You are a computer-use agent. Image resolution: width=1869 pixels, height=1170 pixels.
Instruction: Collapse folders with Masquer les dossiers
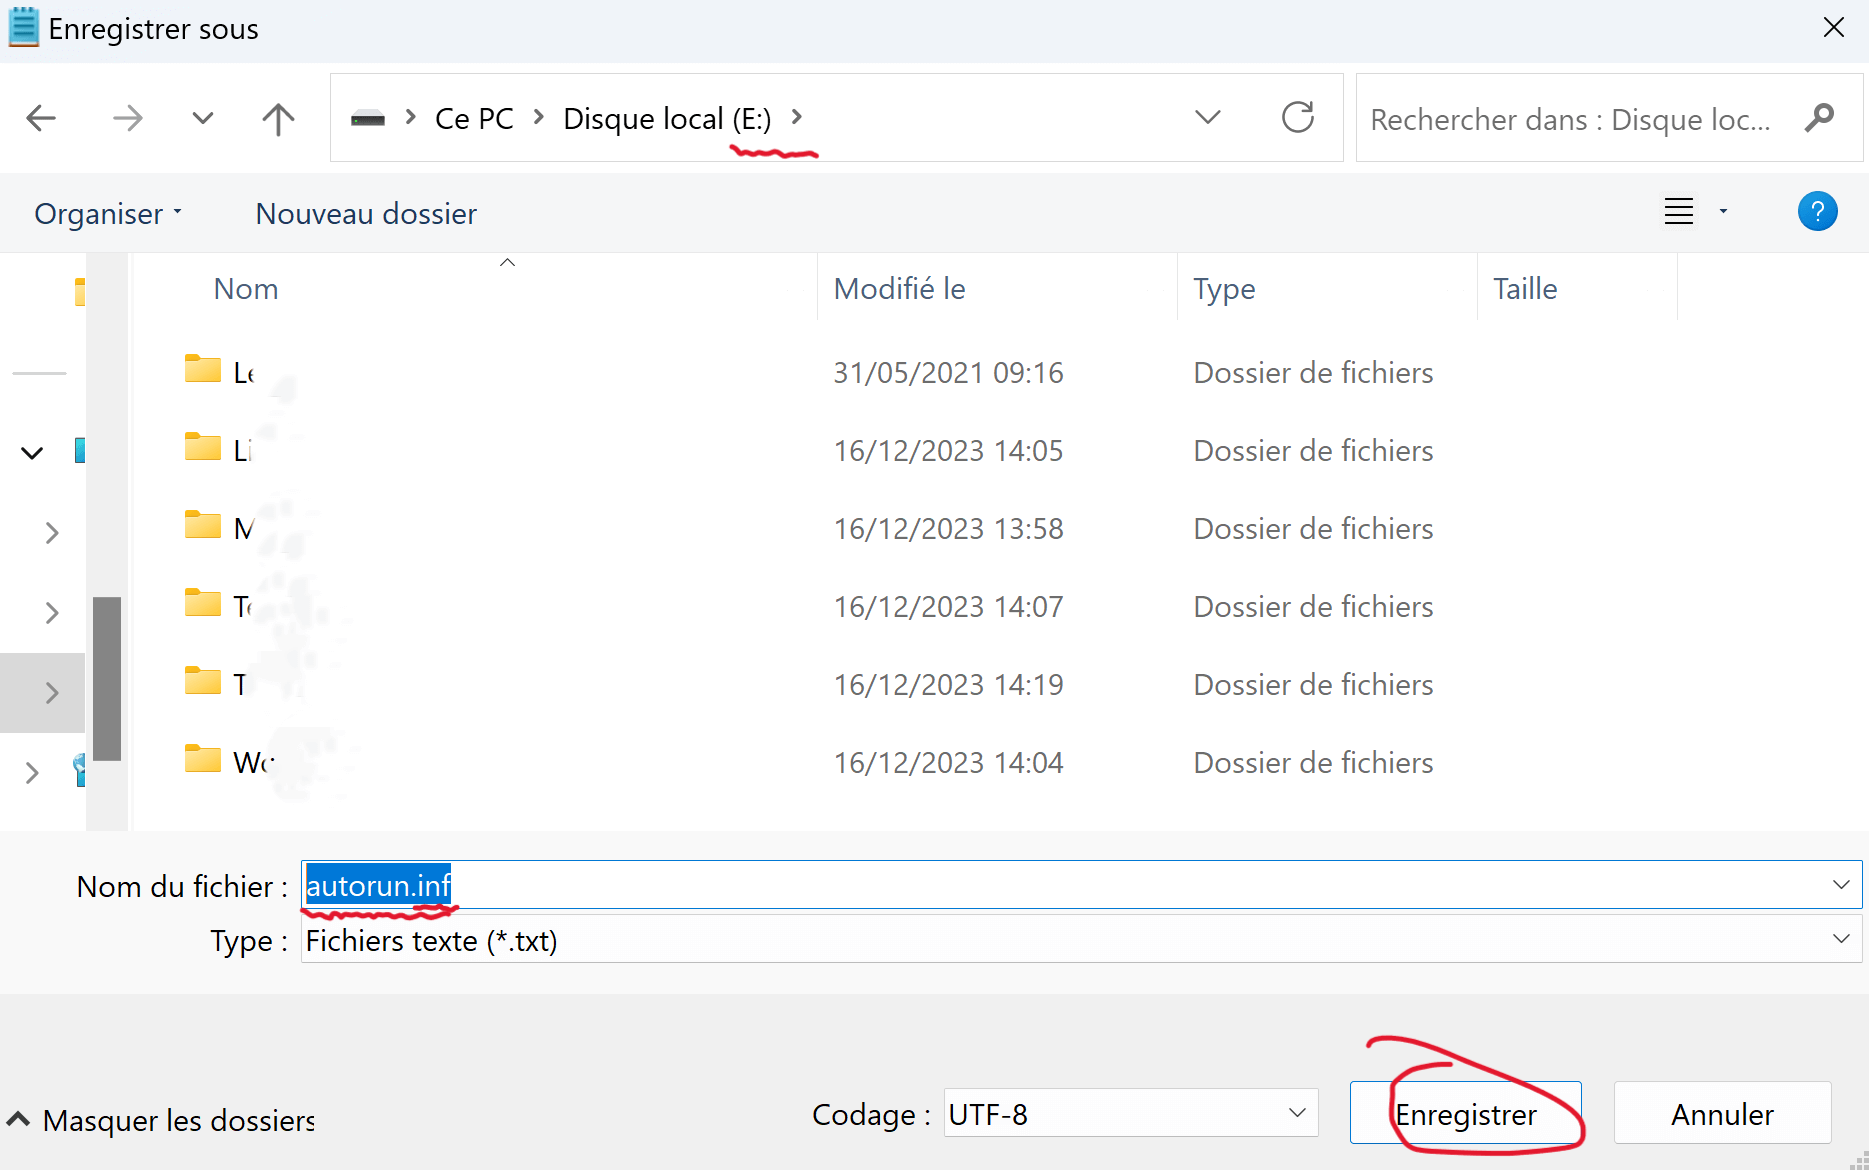162,1120
